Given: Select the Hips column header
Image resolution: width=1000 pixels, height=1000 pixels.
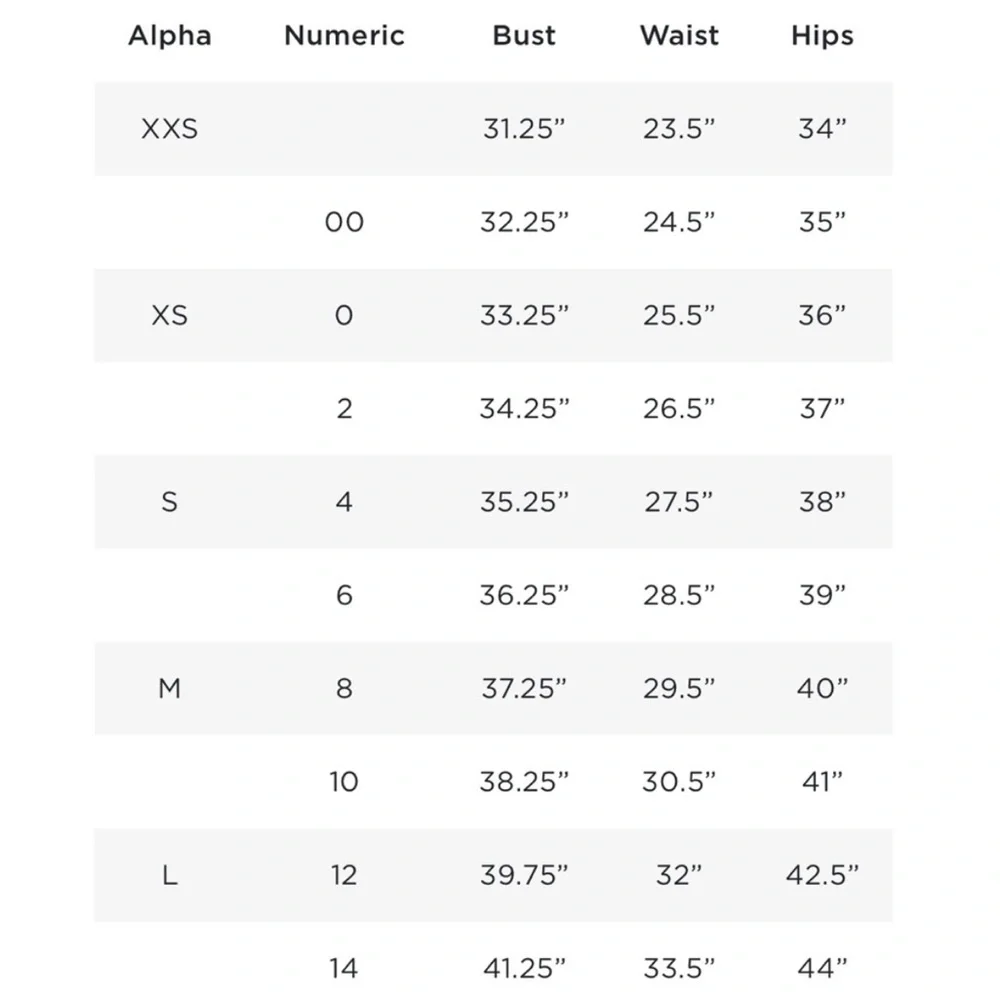Looking at the screenshot, I should point(822,35).
